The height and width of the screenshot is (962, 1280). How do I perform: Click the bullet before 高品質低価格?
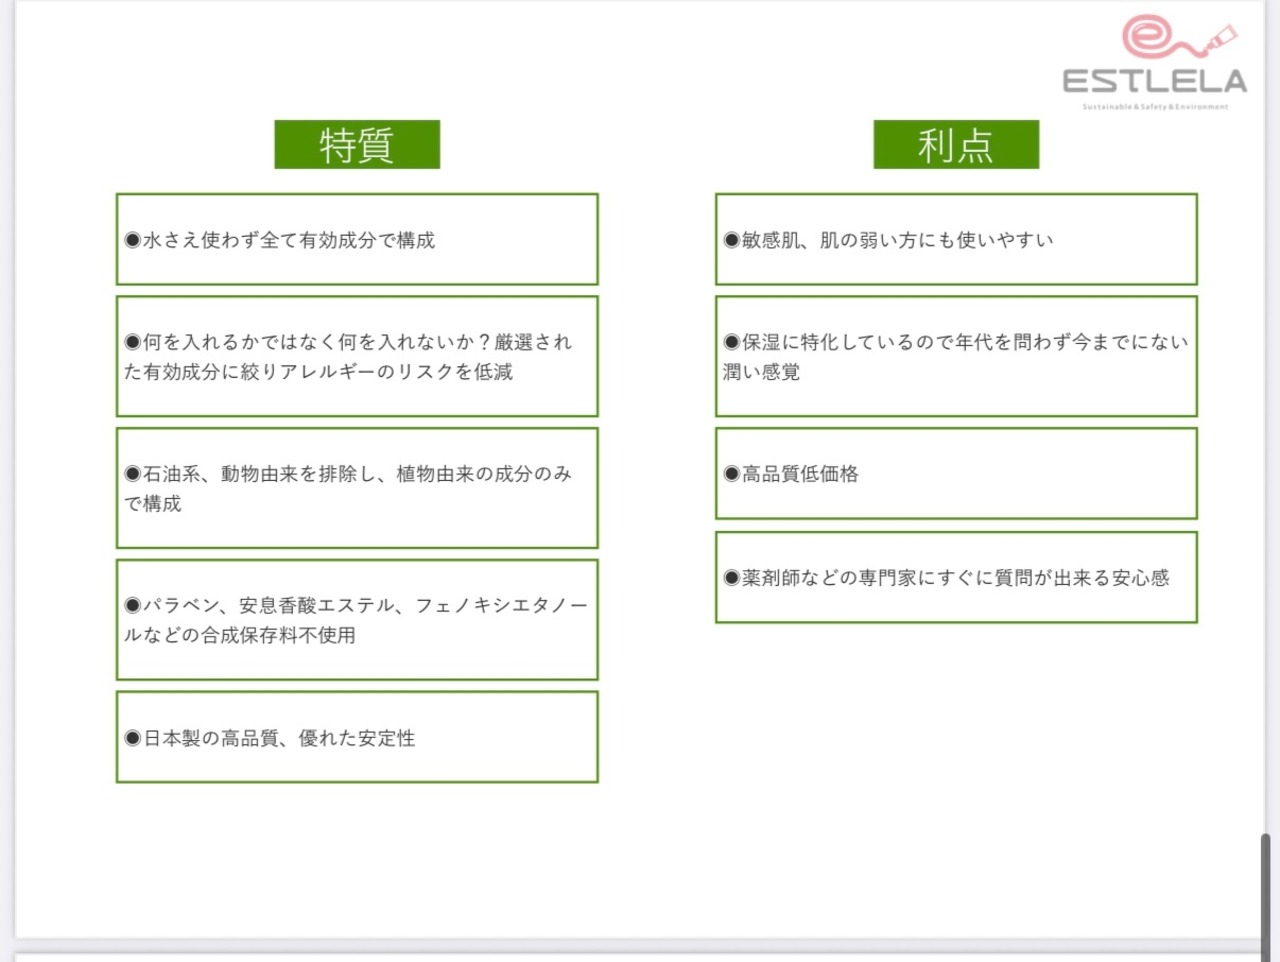tap(732, 474)
